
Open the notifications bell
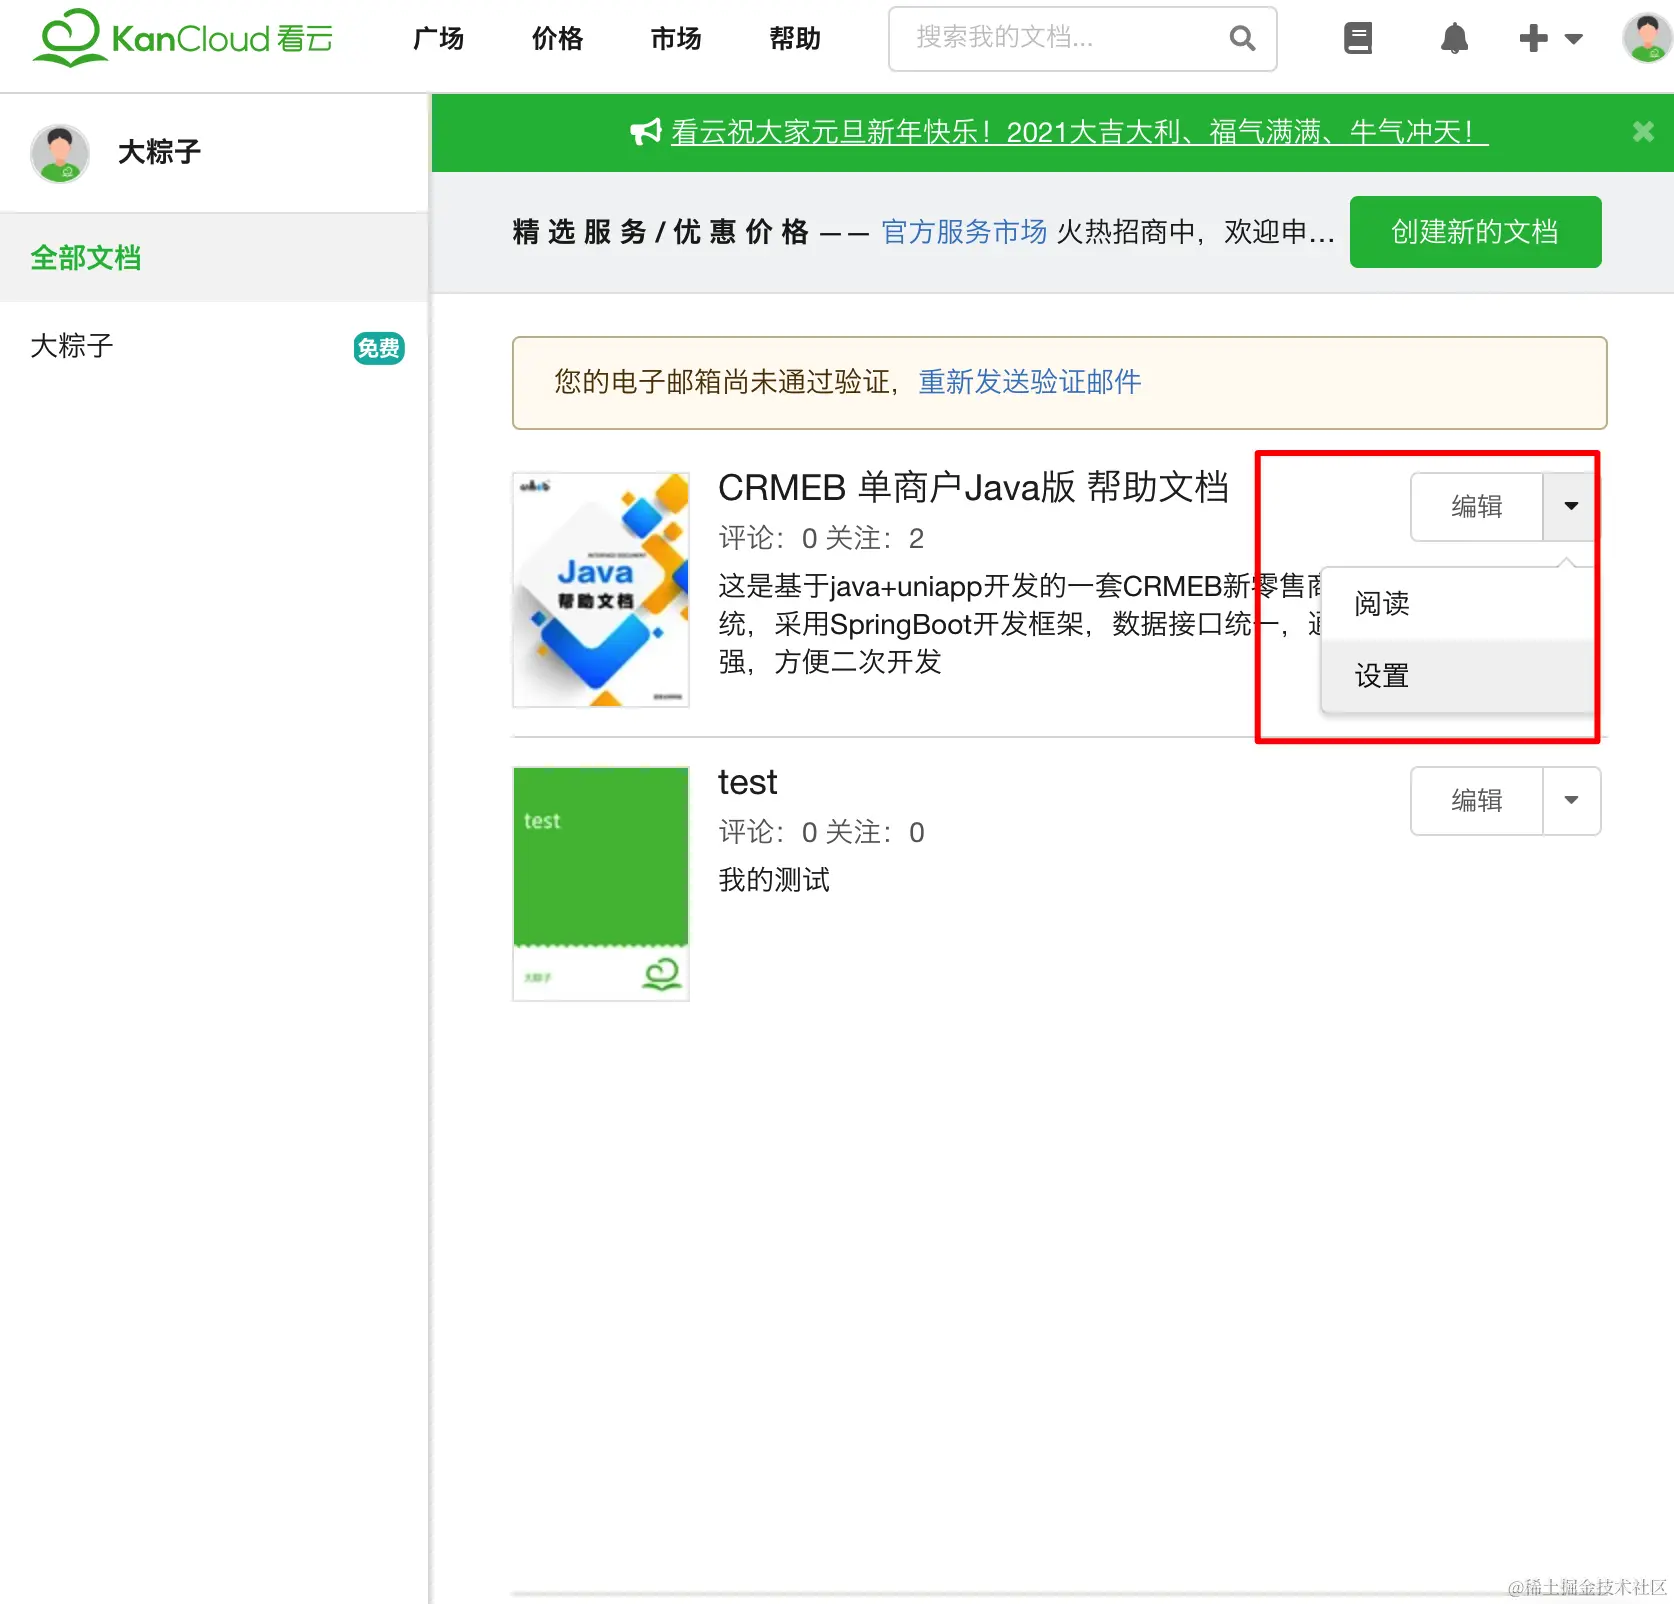click(1454, 39)
